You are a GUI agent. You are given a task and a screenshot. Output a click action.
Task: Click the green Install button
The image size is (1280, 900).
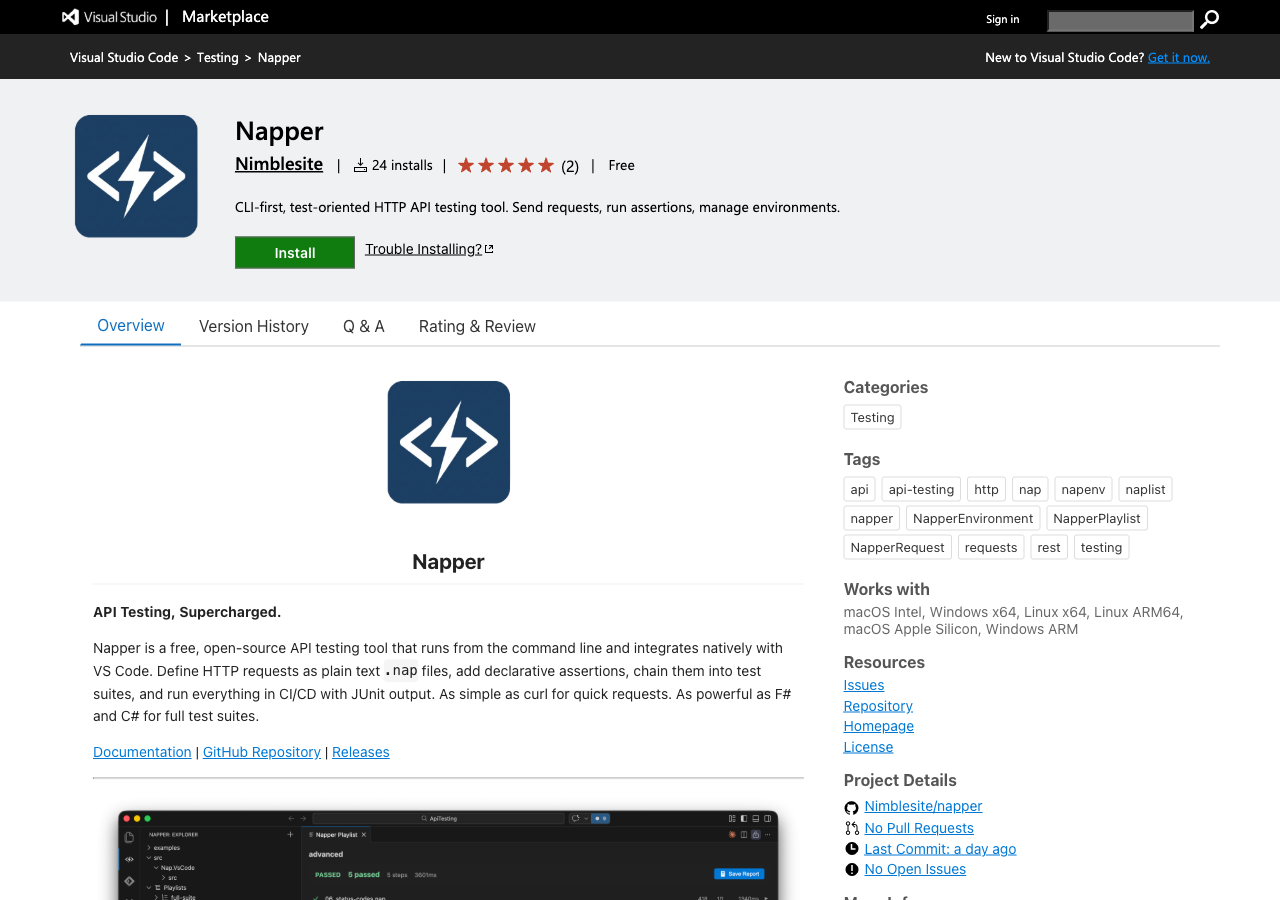[x=295, y=253]
